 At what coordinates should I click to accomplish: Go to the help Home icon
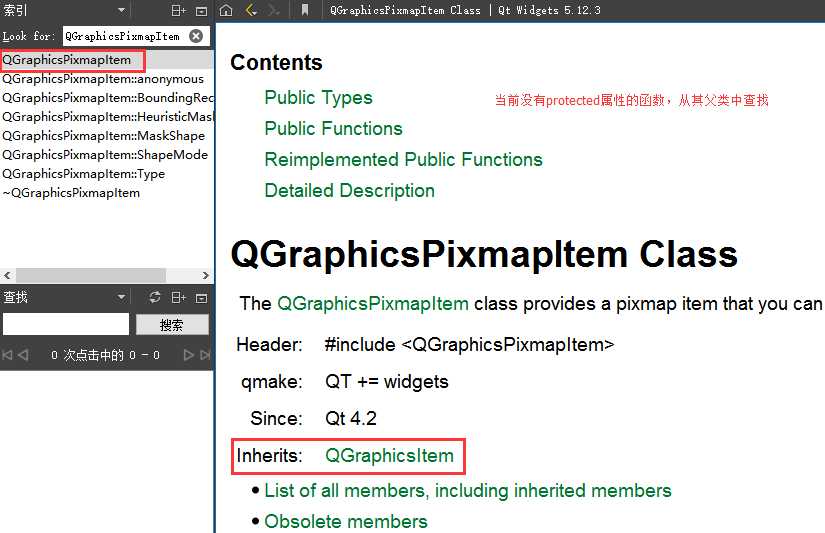tap(226, 10)
